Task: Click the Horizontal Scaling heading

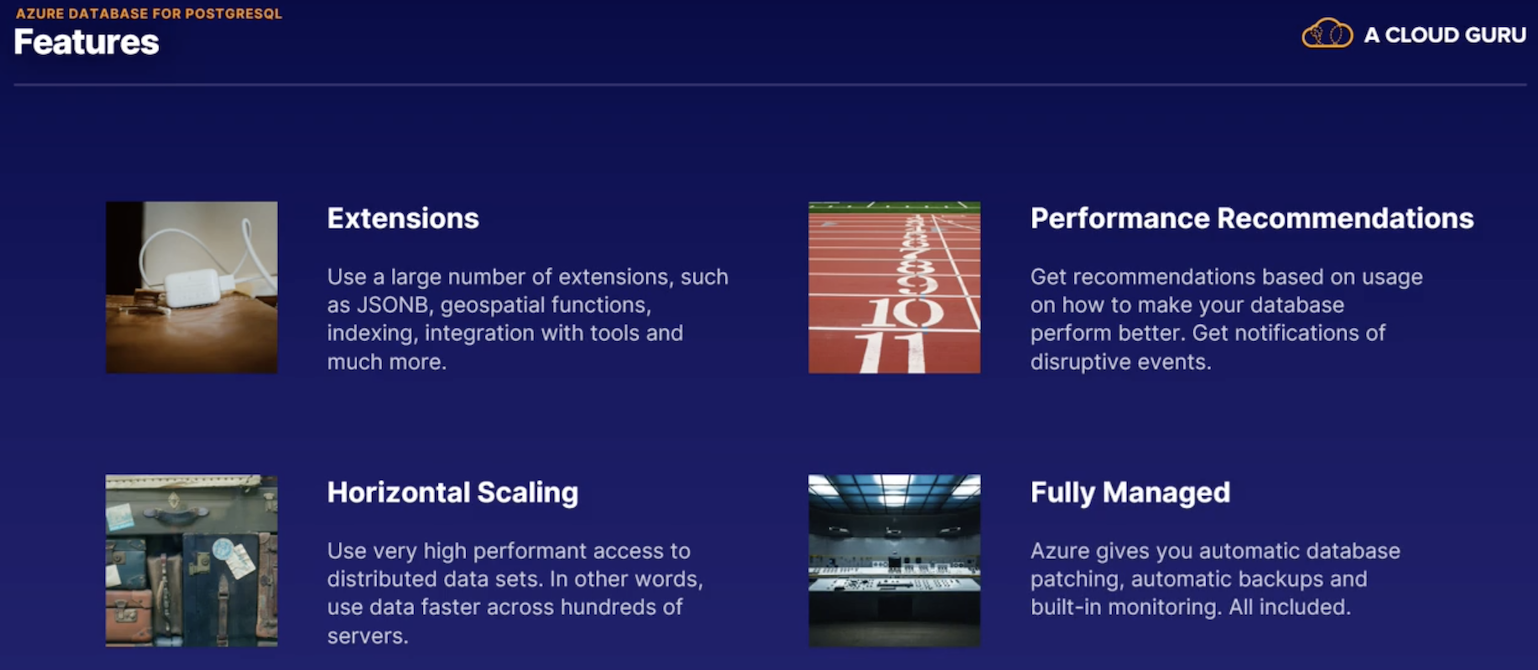Action: point(453,493)
